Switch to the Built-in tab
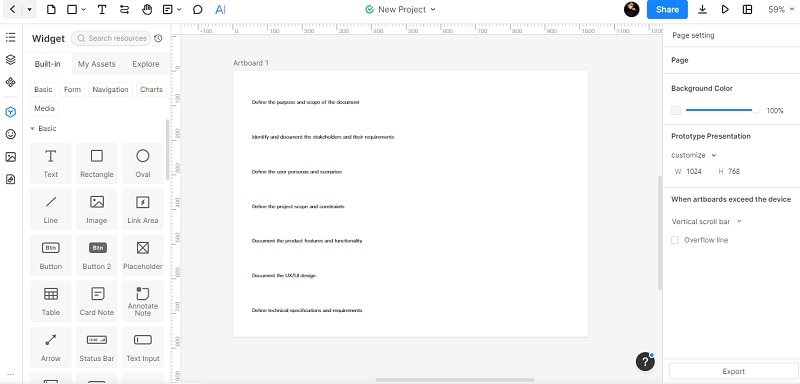 pyautogui.click(x=47, y=64)
